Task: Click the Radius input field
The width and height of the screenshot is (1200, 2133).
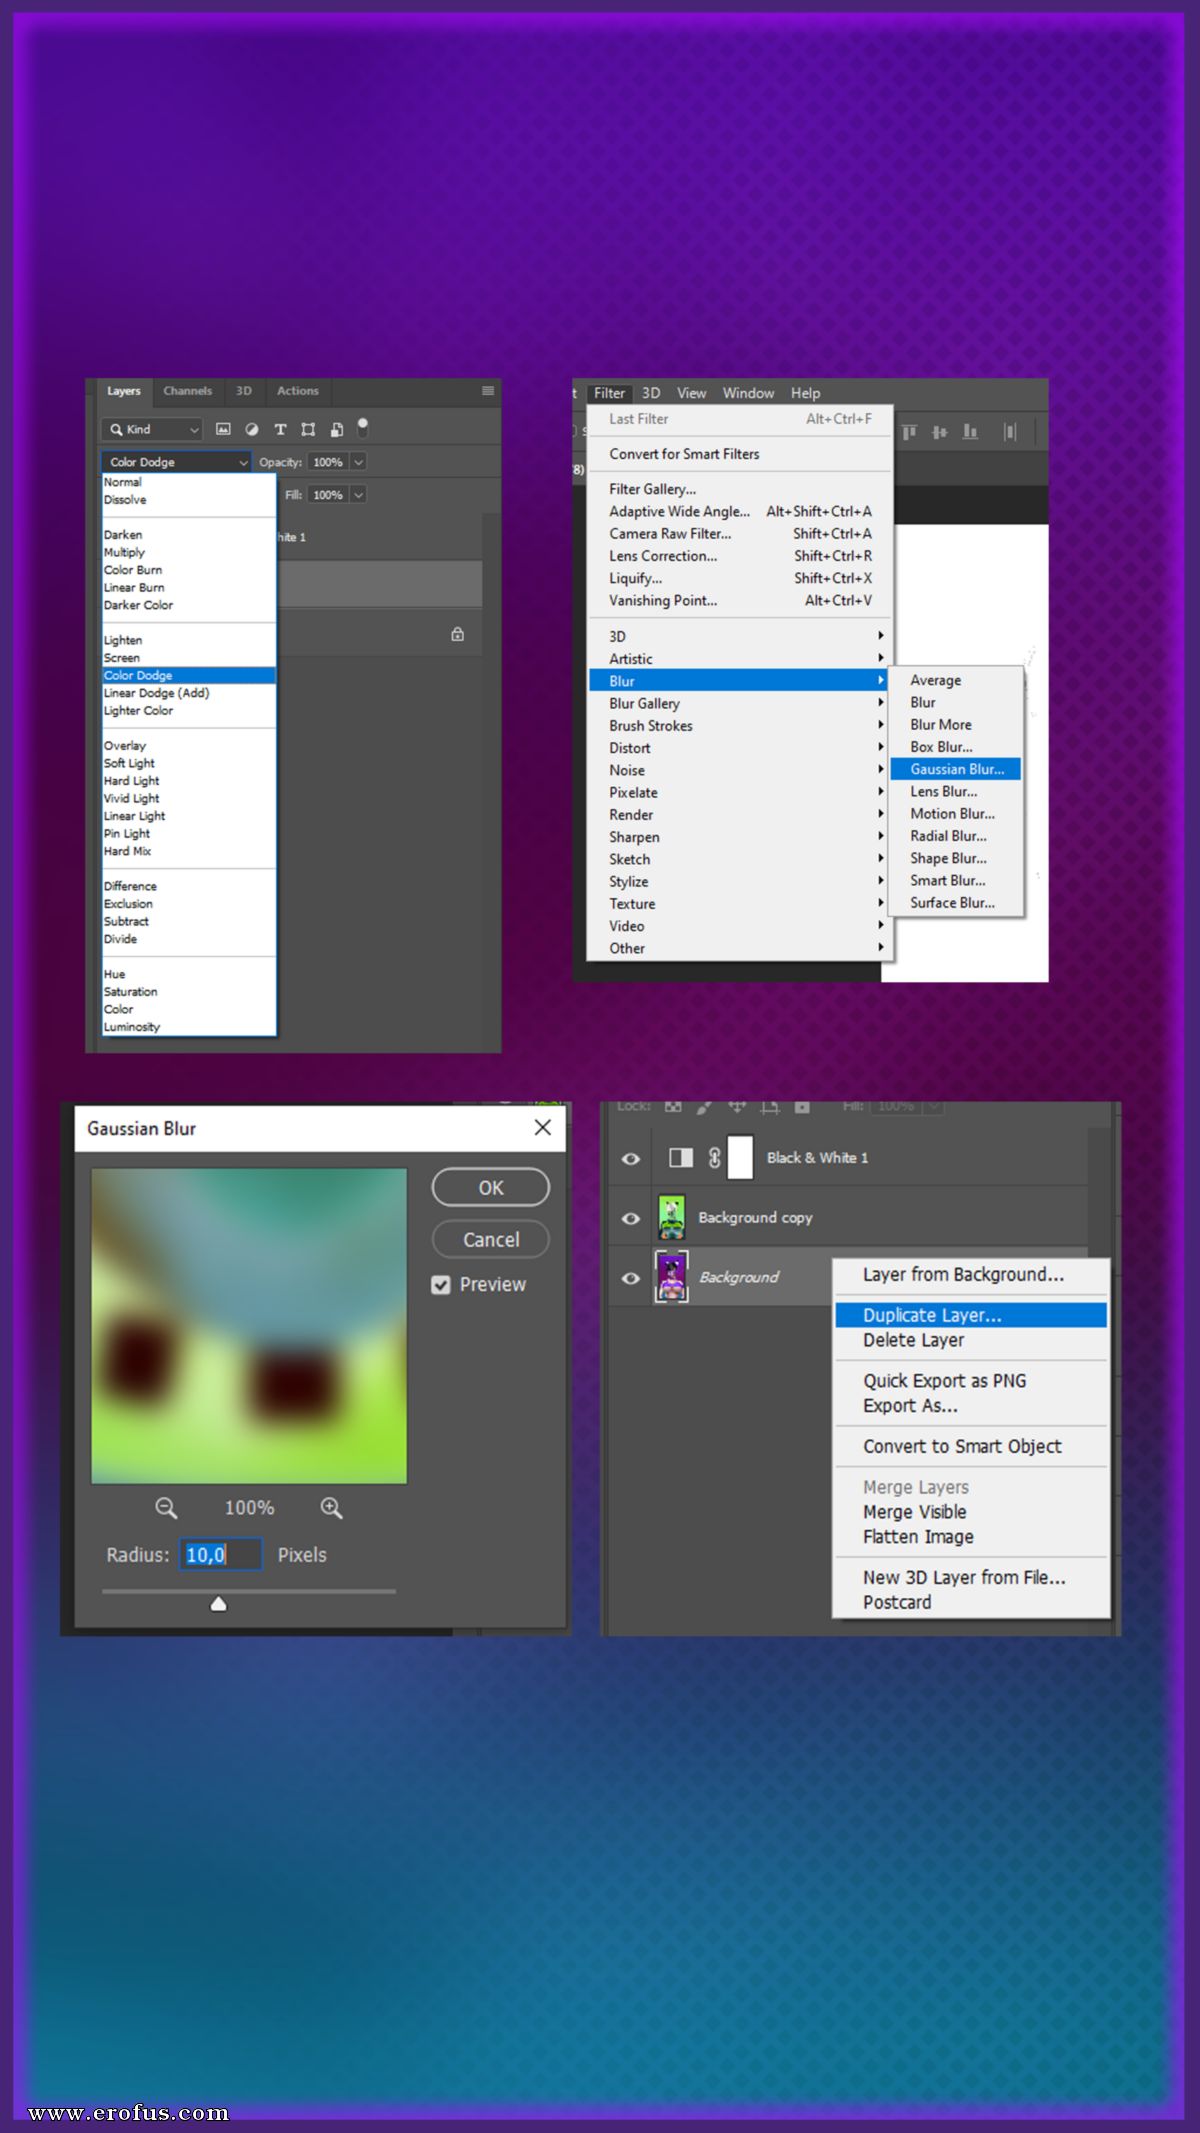Action: coord(221,1554)
